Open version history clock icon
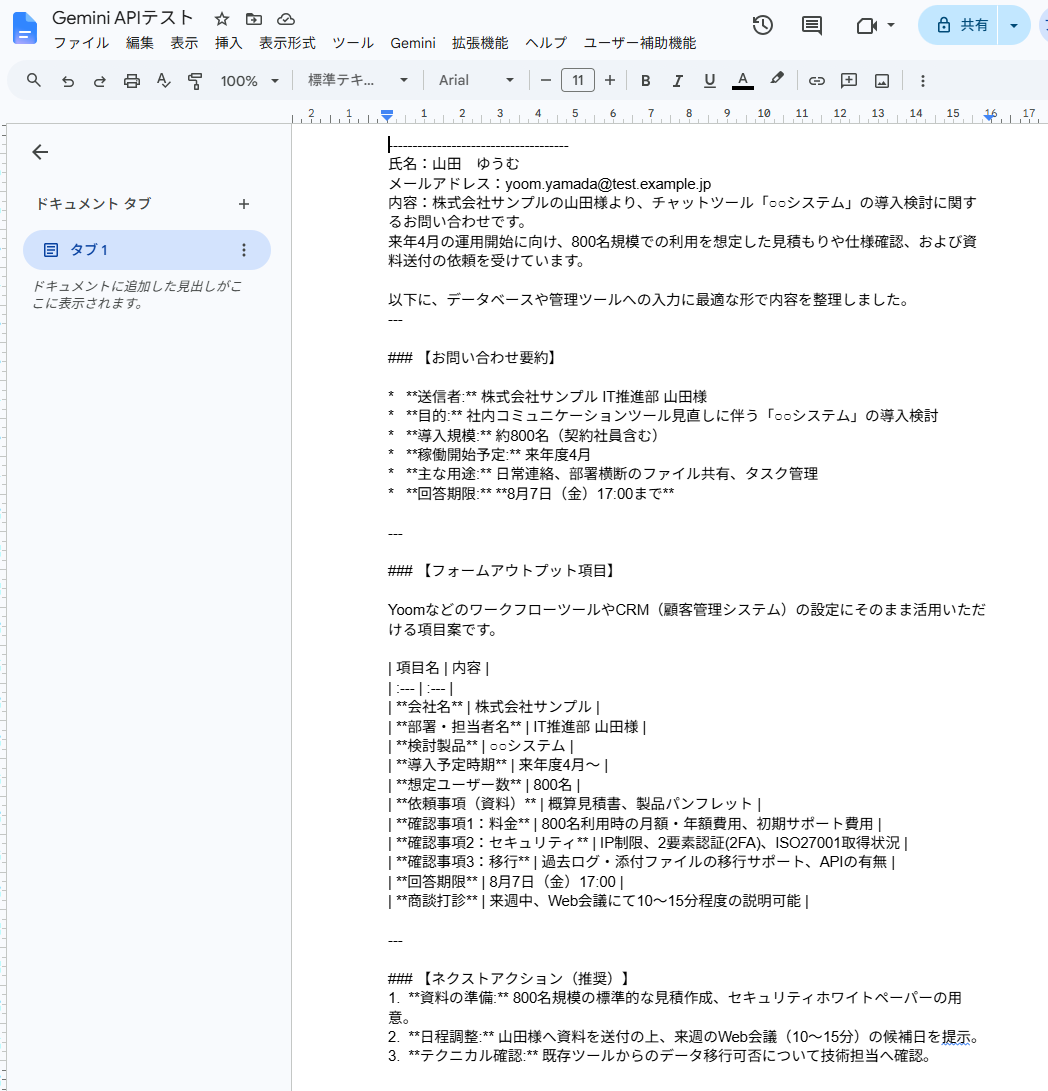The width and height of the screenshot is (1048, 1091). pyautogui.click(x=763, y=26)
